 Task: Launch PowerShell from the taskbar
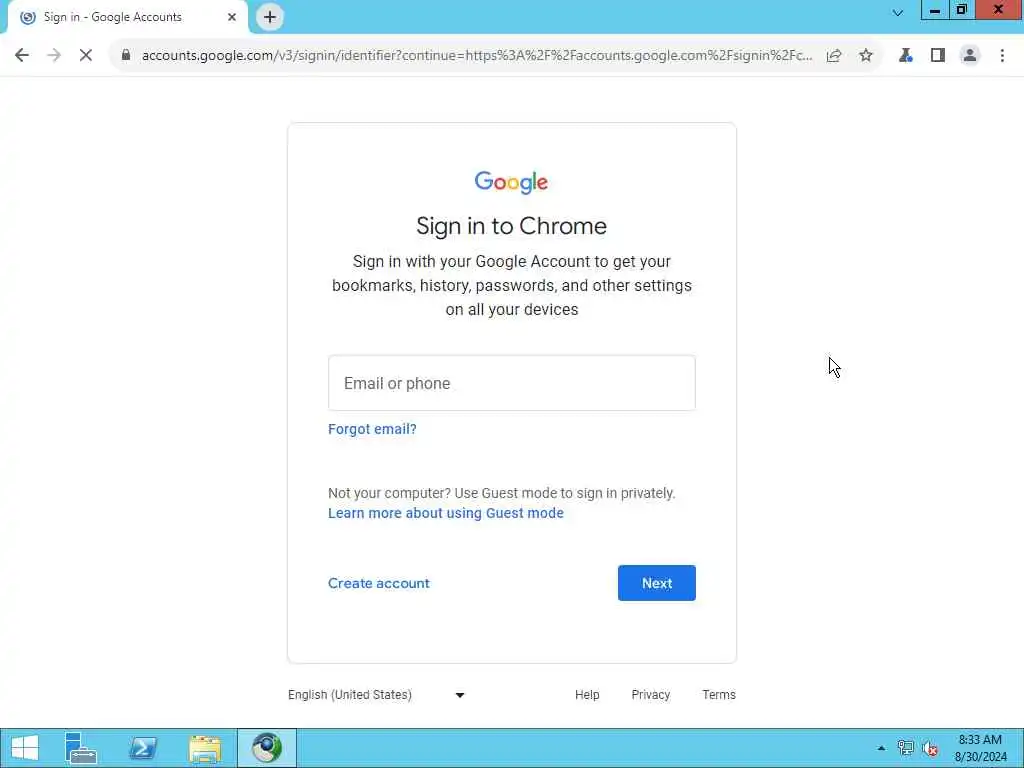(x=142, y=748)
